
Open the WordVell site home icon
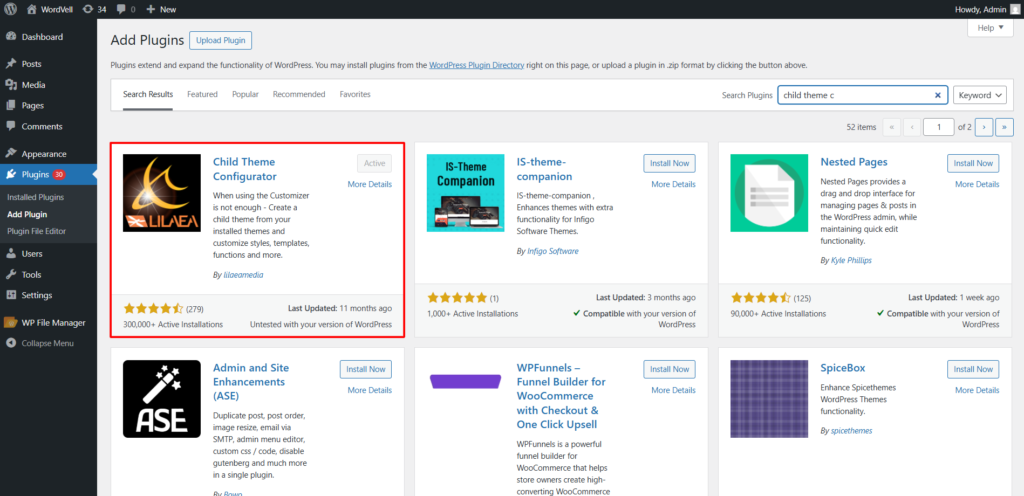31,9
